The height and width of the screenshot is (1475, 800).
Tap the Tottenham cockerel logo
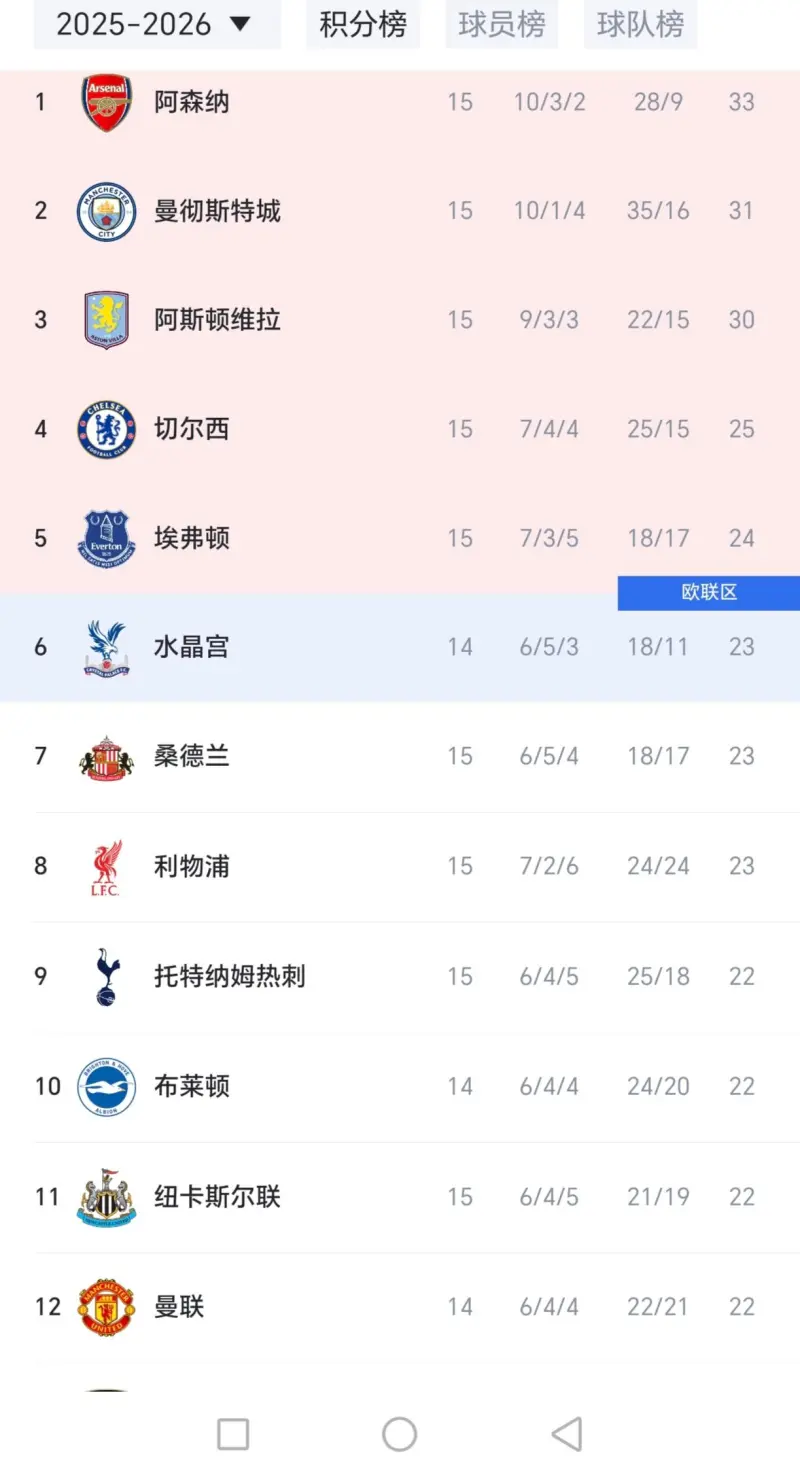107,976
